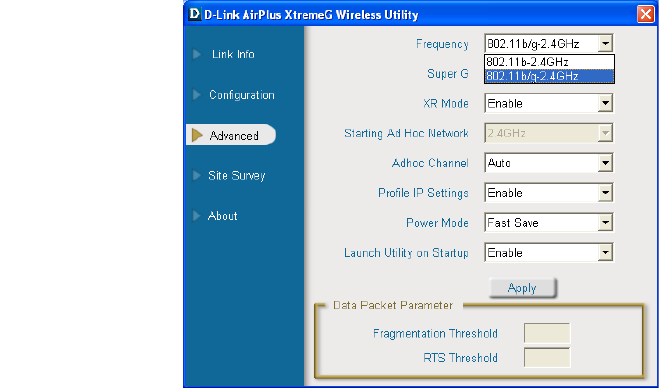Click the D-Link logo icon in title bar
Viewport: 659px width, 388px height.
194,14
